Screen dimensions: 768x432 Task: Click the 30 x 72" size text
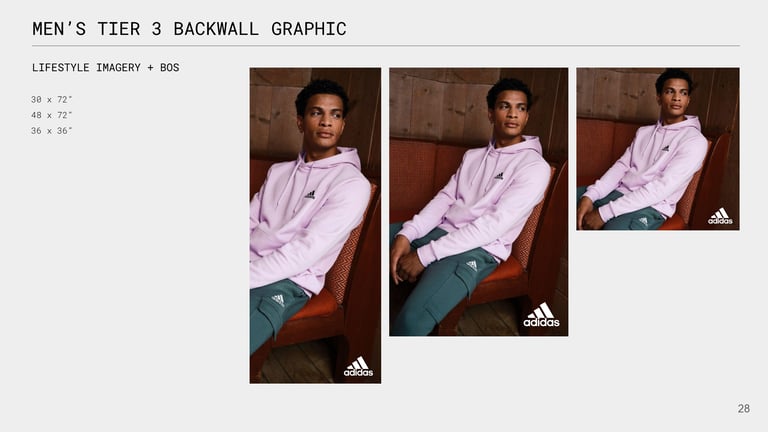point(51,99)
